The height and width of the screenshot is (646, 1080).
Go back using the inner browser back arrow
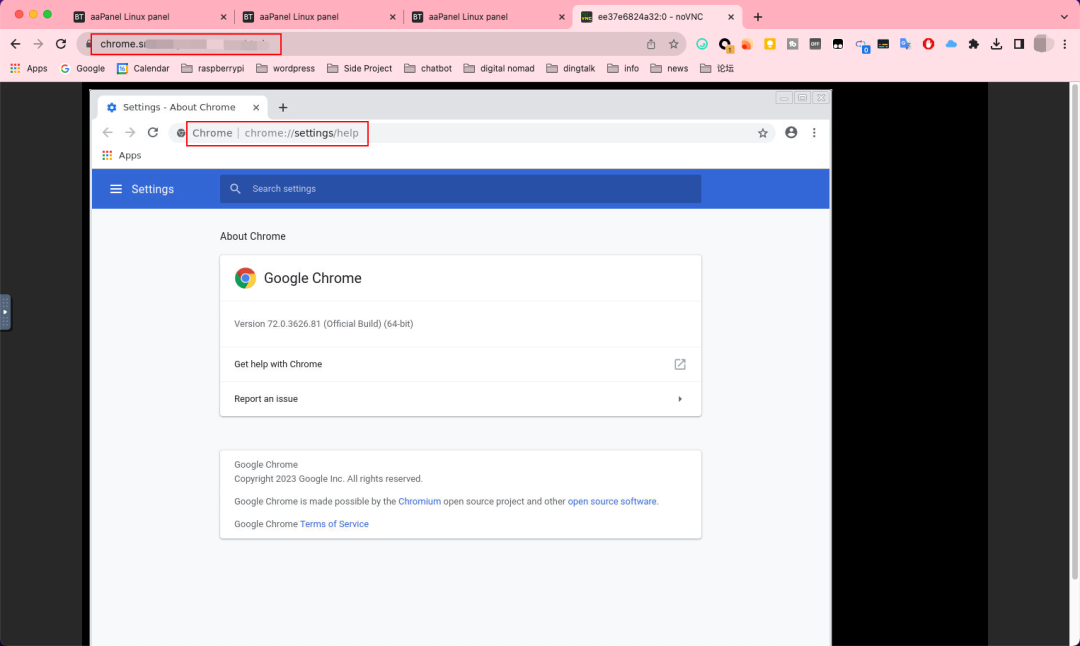107,132
